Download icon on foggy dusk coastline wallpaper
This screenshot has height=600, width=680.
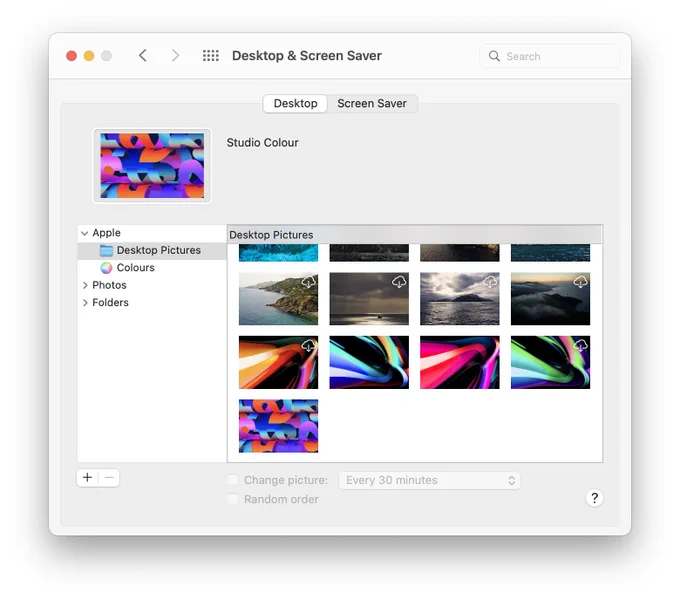tap(581, 282)
